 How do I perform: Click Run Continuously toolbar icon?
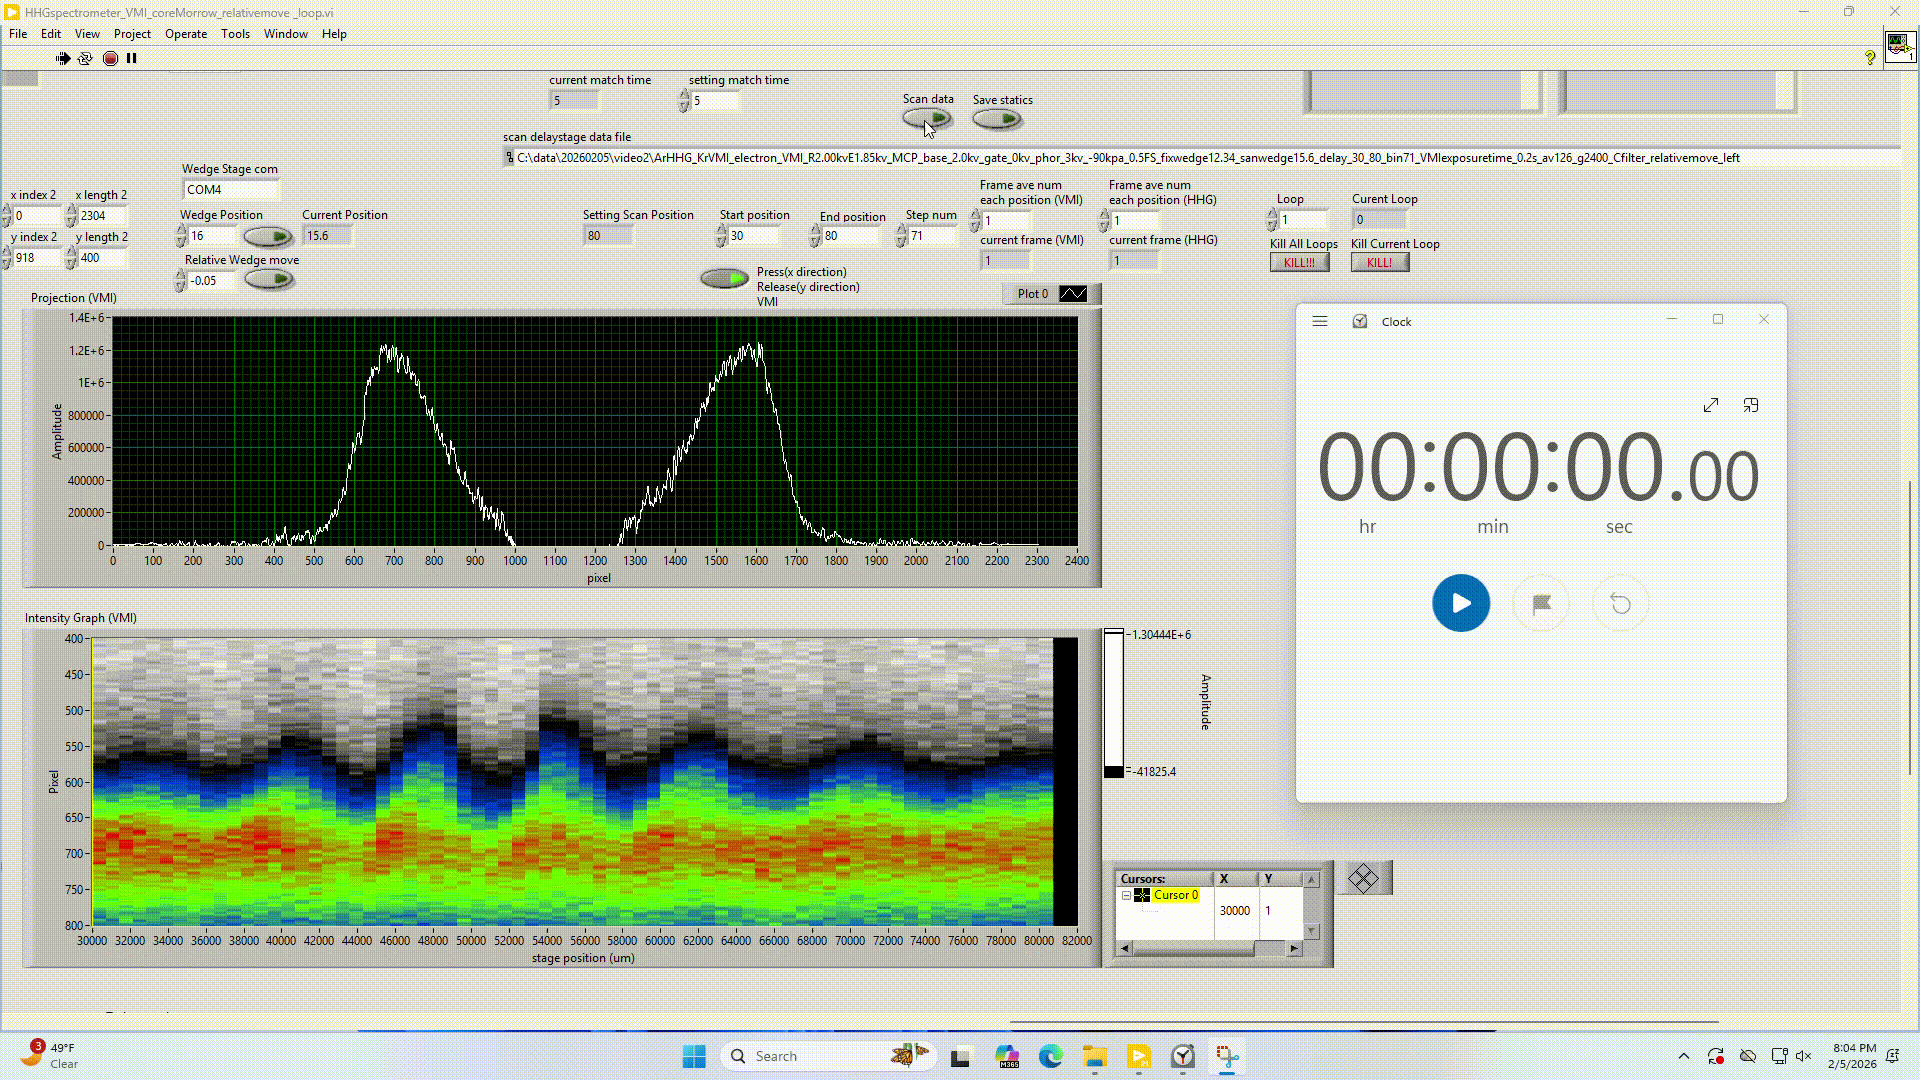coord(85,58)
